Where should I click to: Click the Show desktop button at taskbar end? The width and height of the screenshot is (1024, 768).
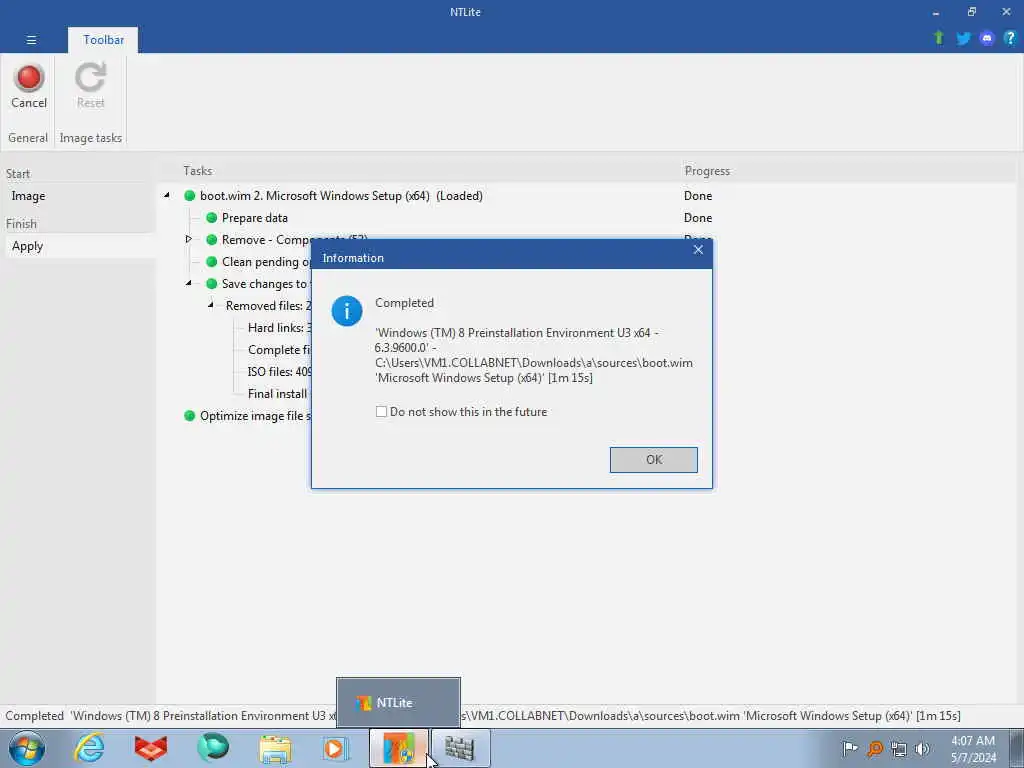[x=1019, y=748]
